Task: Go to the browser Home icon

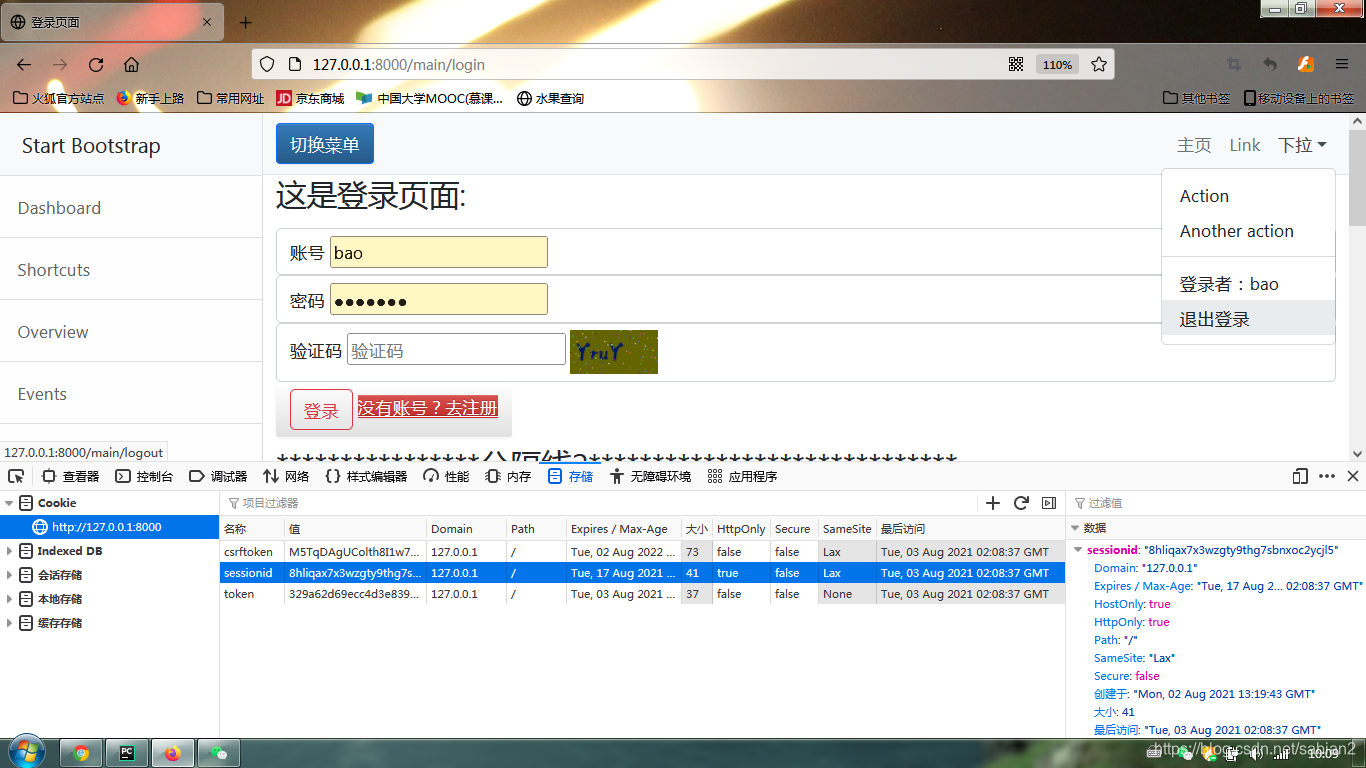Action: (x=131, y=64)
